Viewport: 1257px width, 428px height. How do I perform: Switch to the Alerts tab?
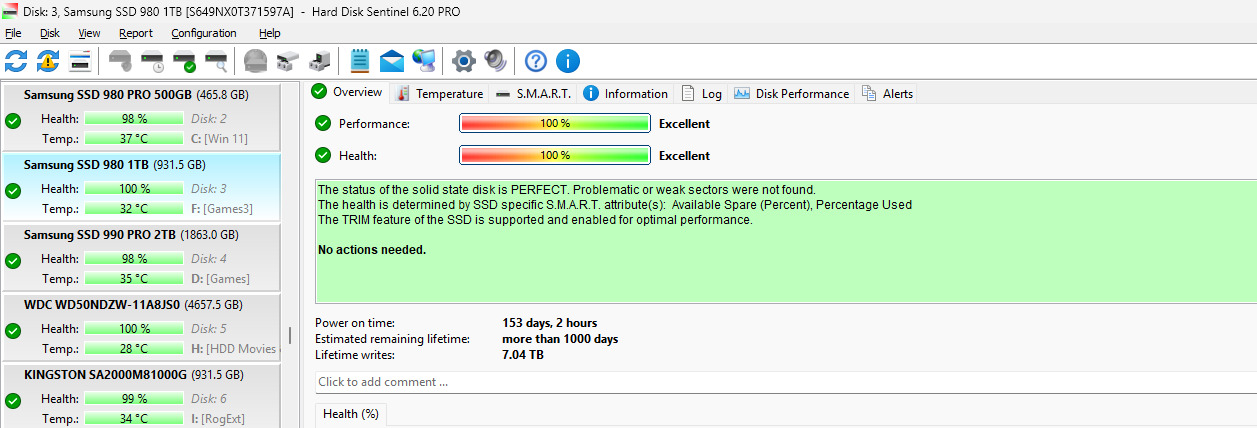887,93
